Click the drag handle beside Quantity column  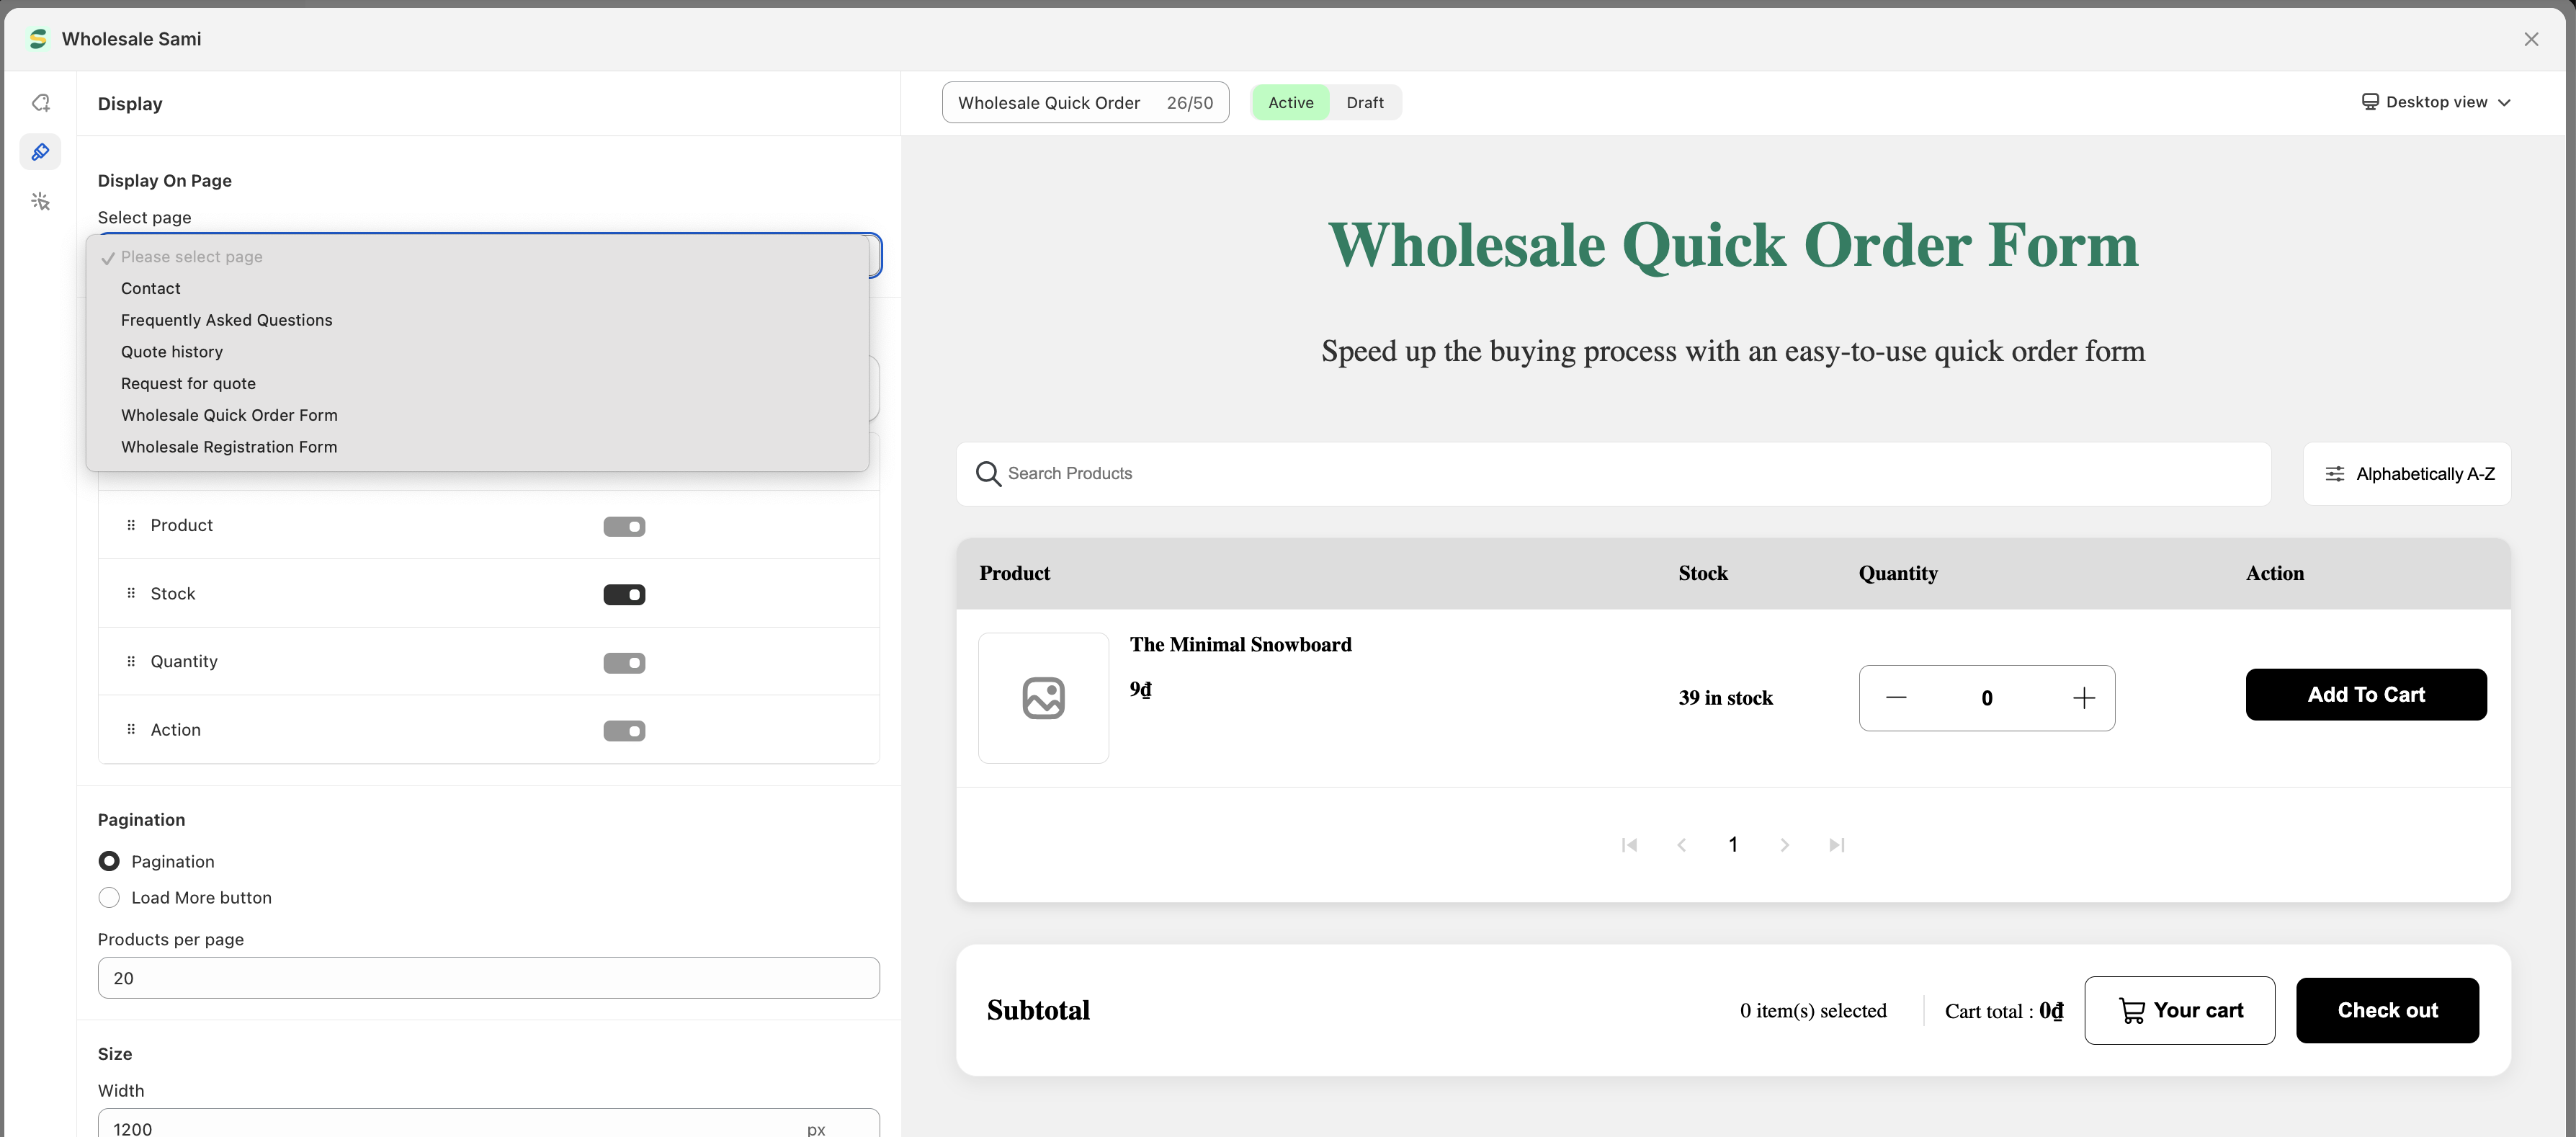coord(131,662)
